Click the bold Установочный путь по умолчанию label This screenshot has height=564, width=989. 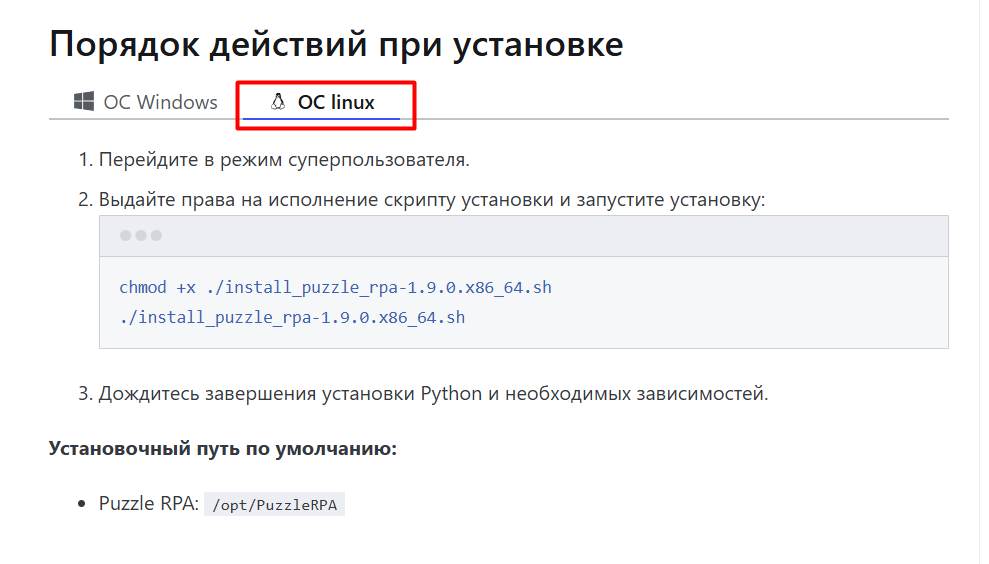point(223,449)
